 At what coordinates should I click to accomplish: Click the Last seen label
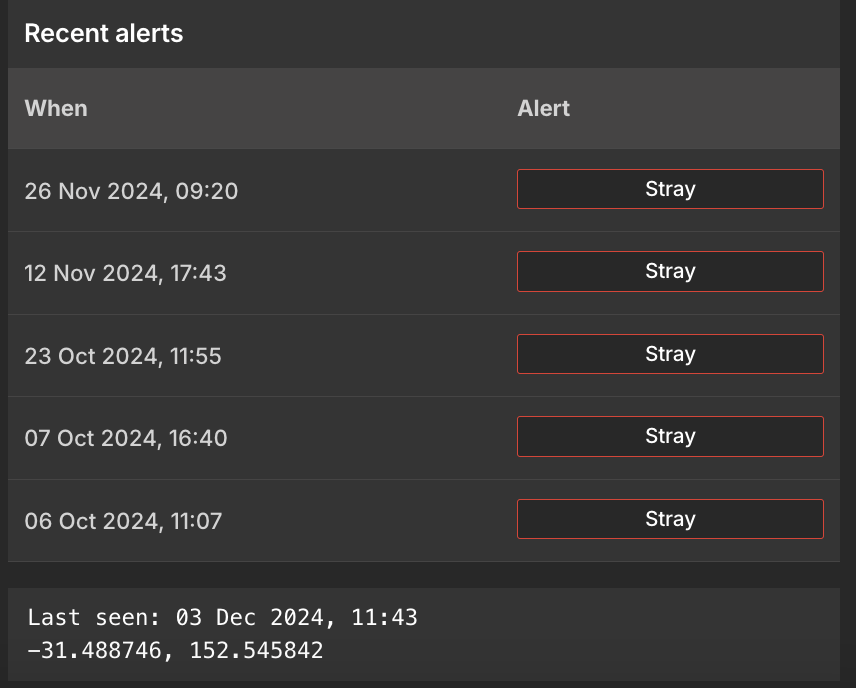[95, 618]
